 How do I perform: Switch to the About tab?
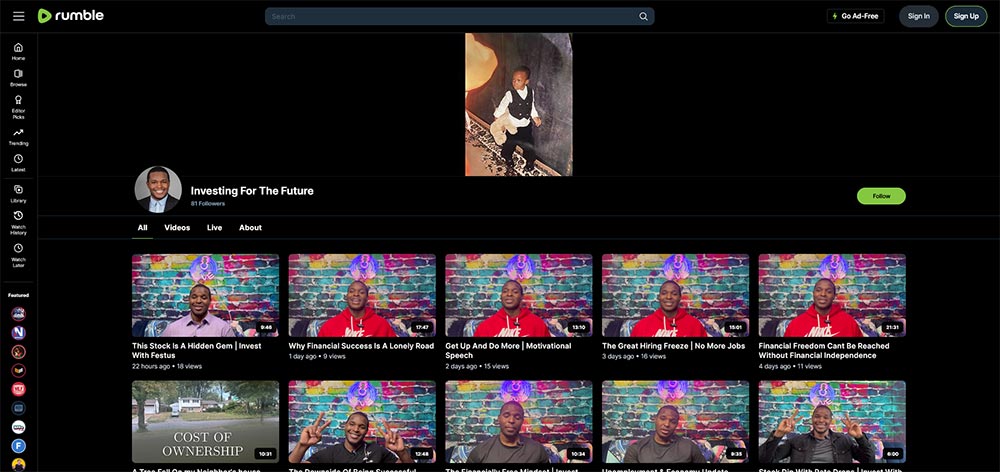pos(250,228)
